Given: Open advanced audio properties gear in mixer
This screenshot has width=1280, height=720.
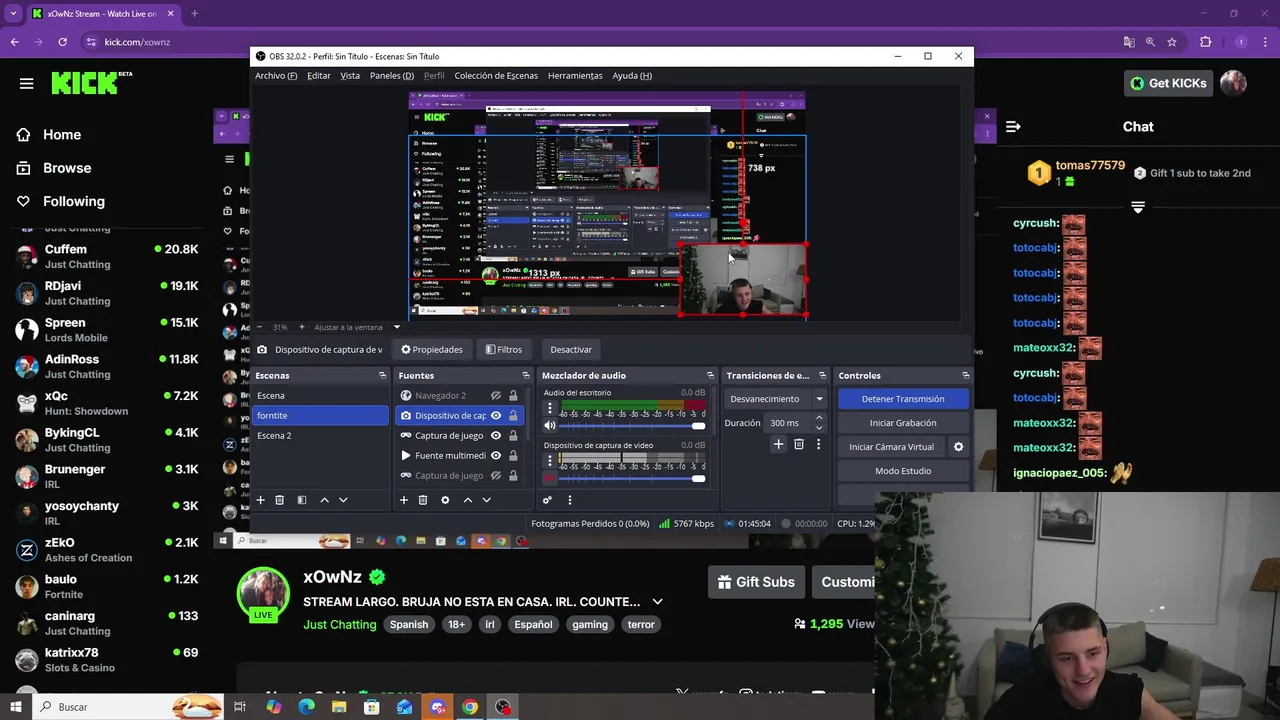Looking at the screenshot, I should 547,500.
